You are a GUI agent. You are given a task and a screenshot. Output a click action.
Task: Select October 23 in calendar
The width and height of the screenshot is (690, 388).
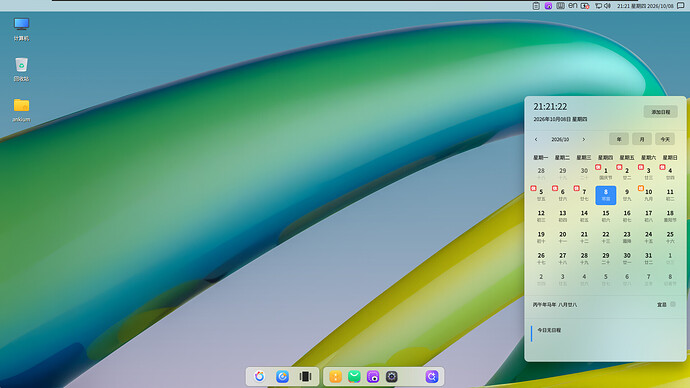[627, 237]
